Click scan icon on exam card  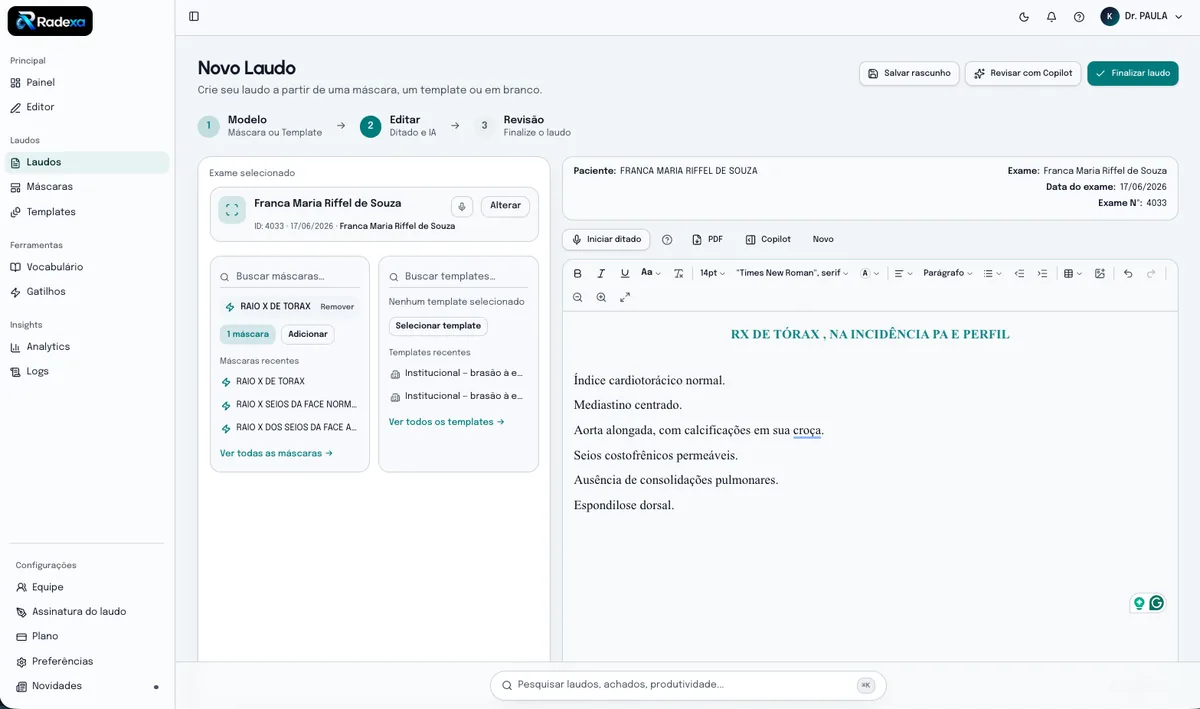pyautogui.click(x=232, y=210)
